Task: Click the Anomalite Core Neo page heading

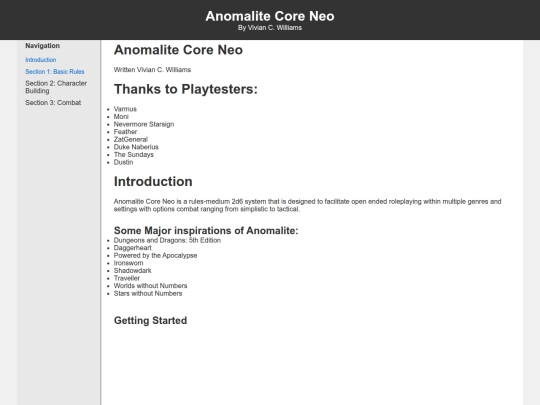Action: pos(178,50)
